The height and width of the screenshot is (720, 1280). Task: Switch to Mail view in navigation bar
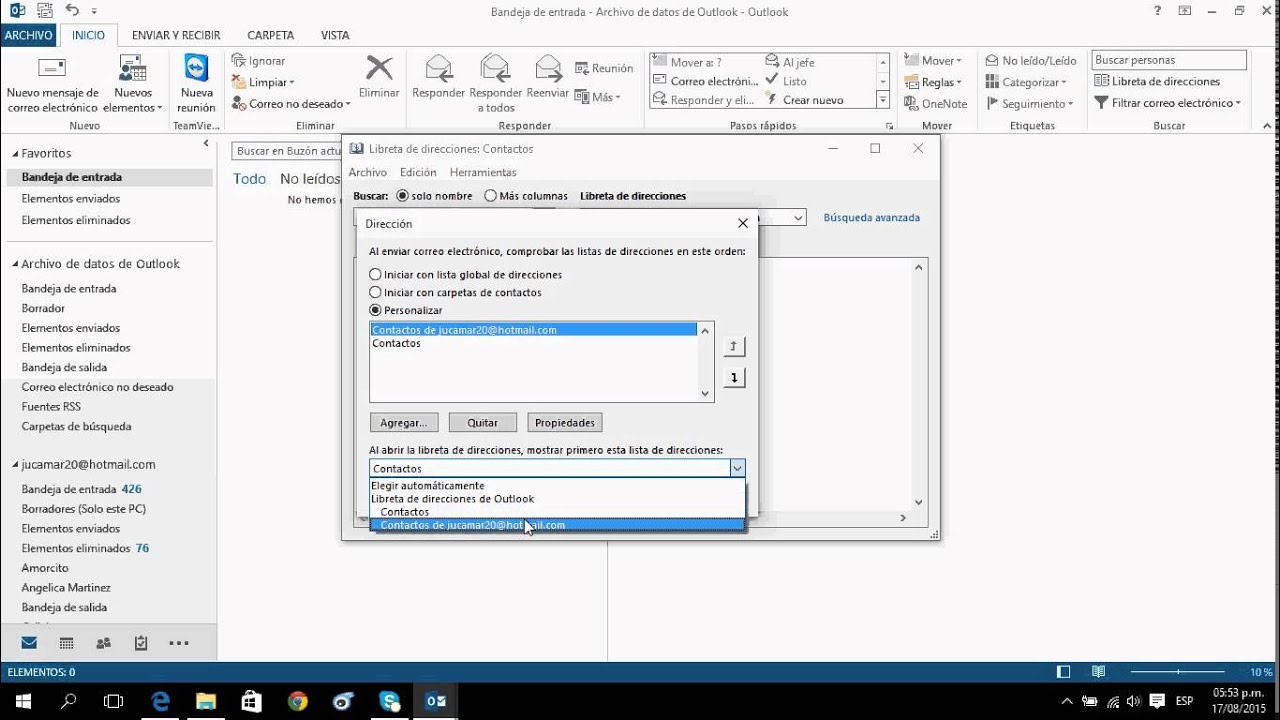(x=29, y=643)
